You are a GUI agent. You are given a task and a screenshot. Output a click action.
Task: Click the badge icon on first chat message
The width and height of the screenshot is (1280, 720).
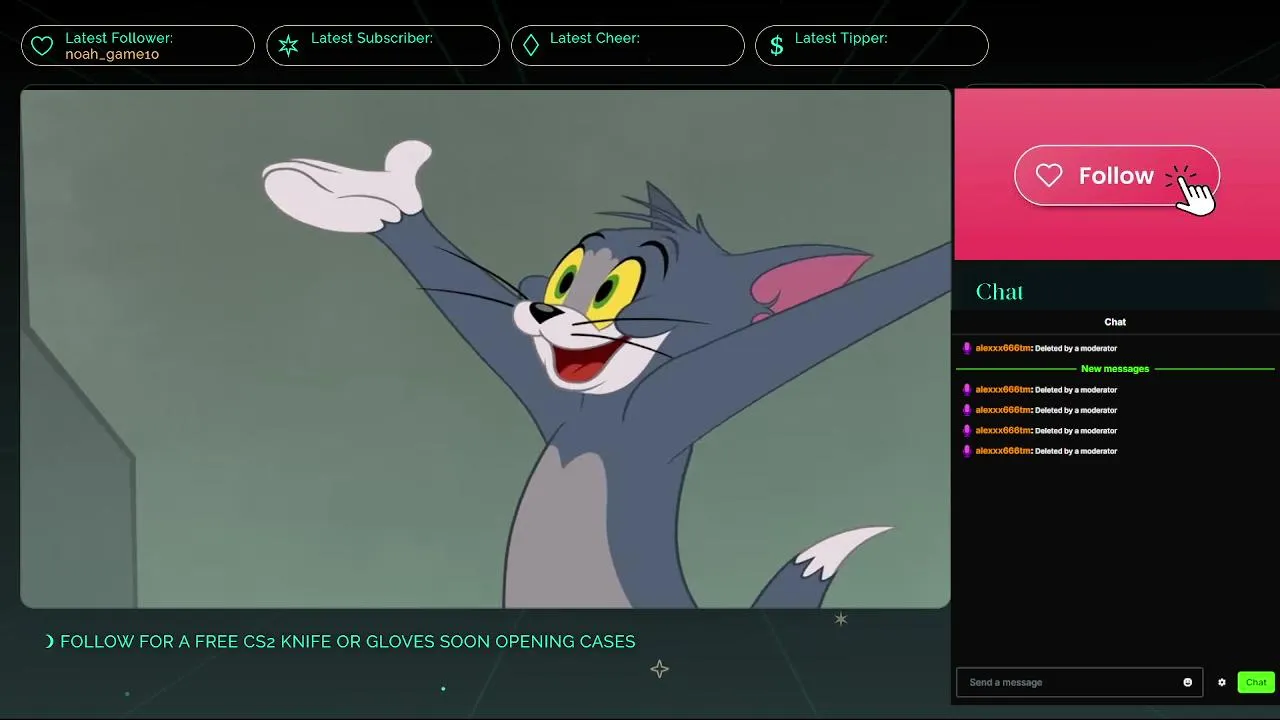click(967, 348)
